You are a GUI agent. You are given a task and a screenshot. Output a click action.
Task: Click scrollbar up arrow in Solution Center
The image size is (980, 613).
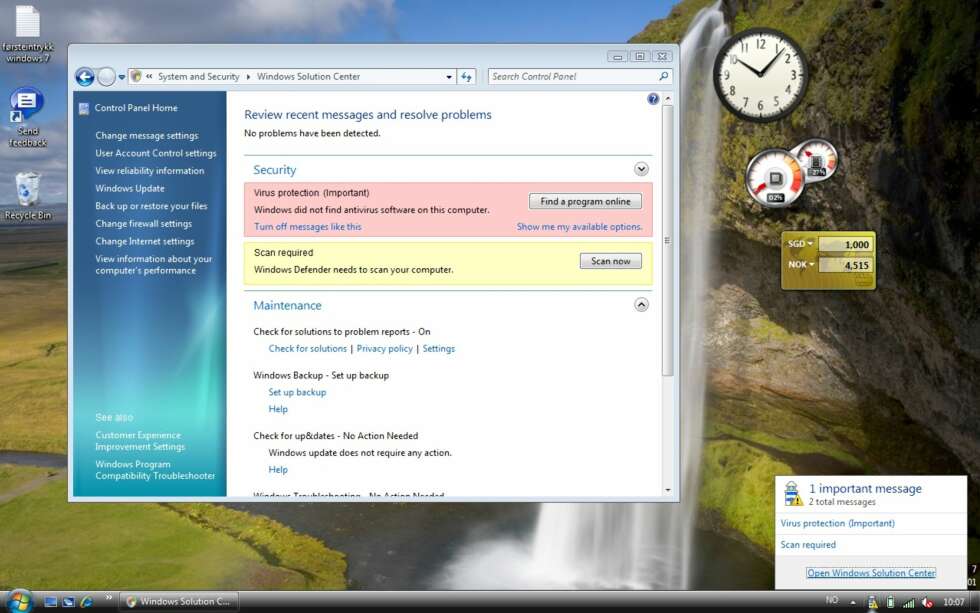[668, 99]
